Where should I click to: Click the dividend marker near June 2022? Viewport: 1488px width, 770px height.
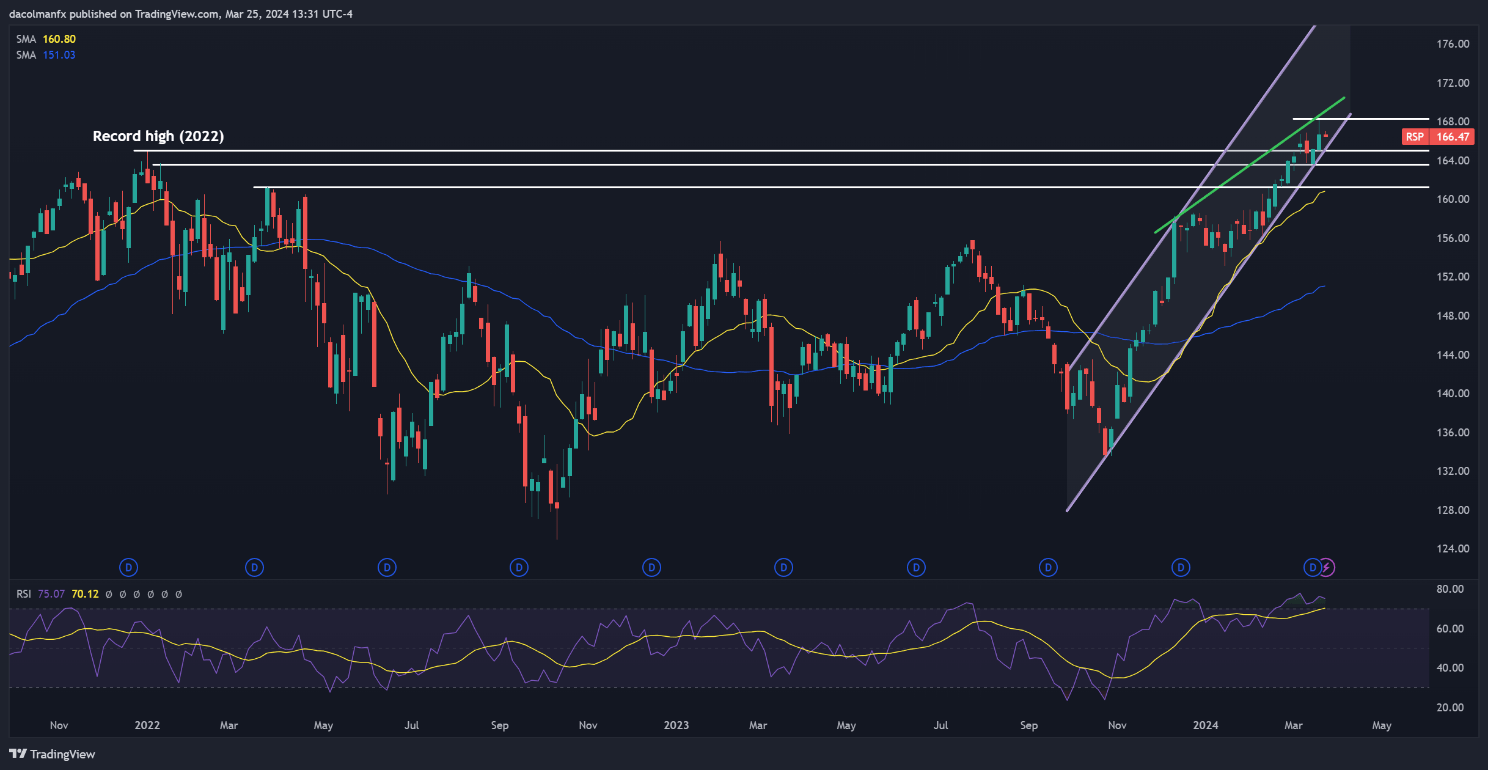pyautogui.click(x=387, y=567)
